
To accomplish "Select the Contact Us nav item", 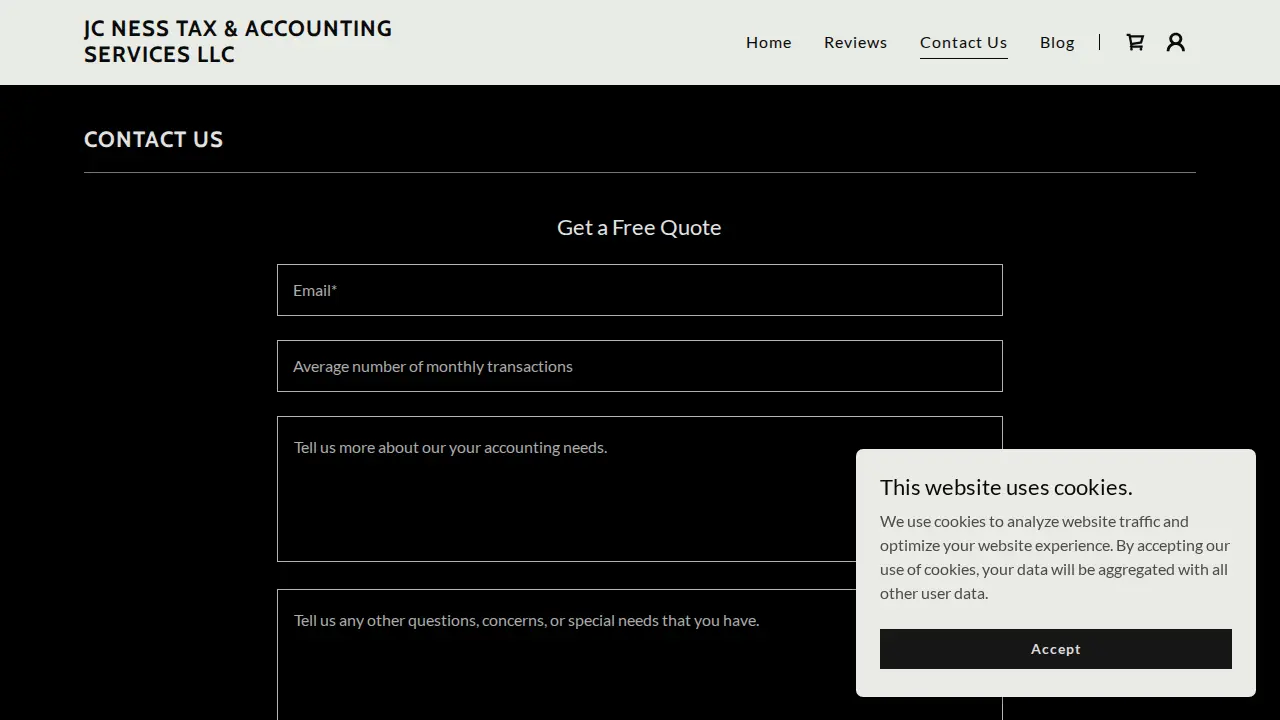I will click(x=964, y=42).
